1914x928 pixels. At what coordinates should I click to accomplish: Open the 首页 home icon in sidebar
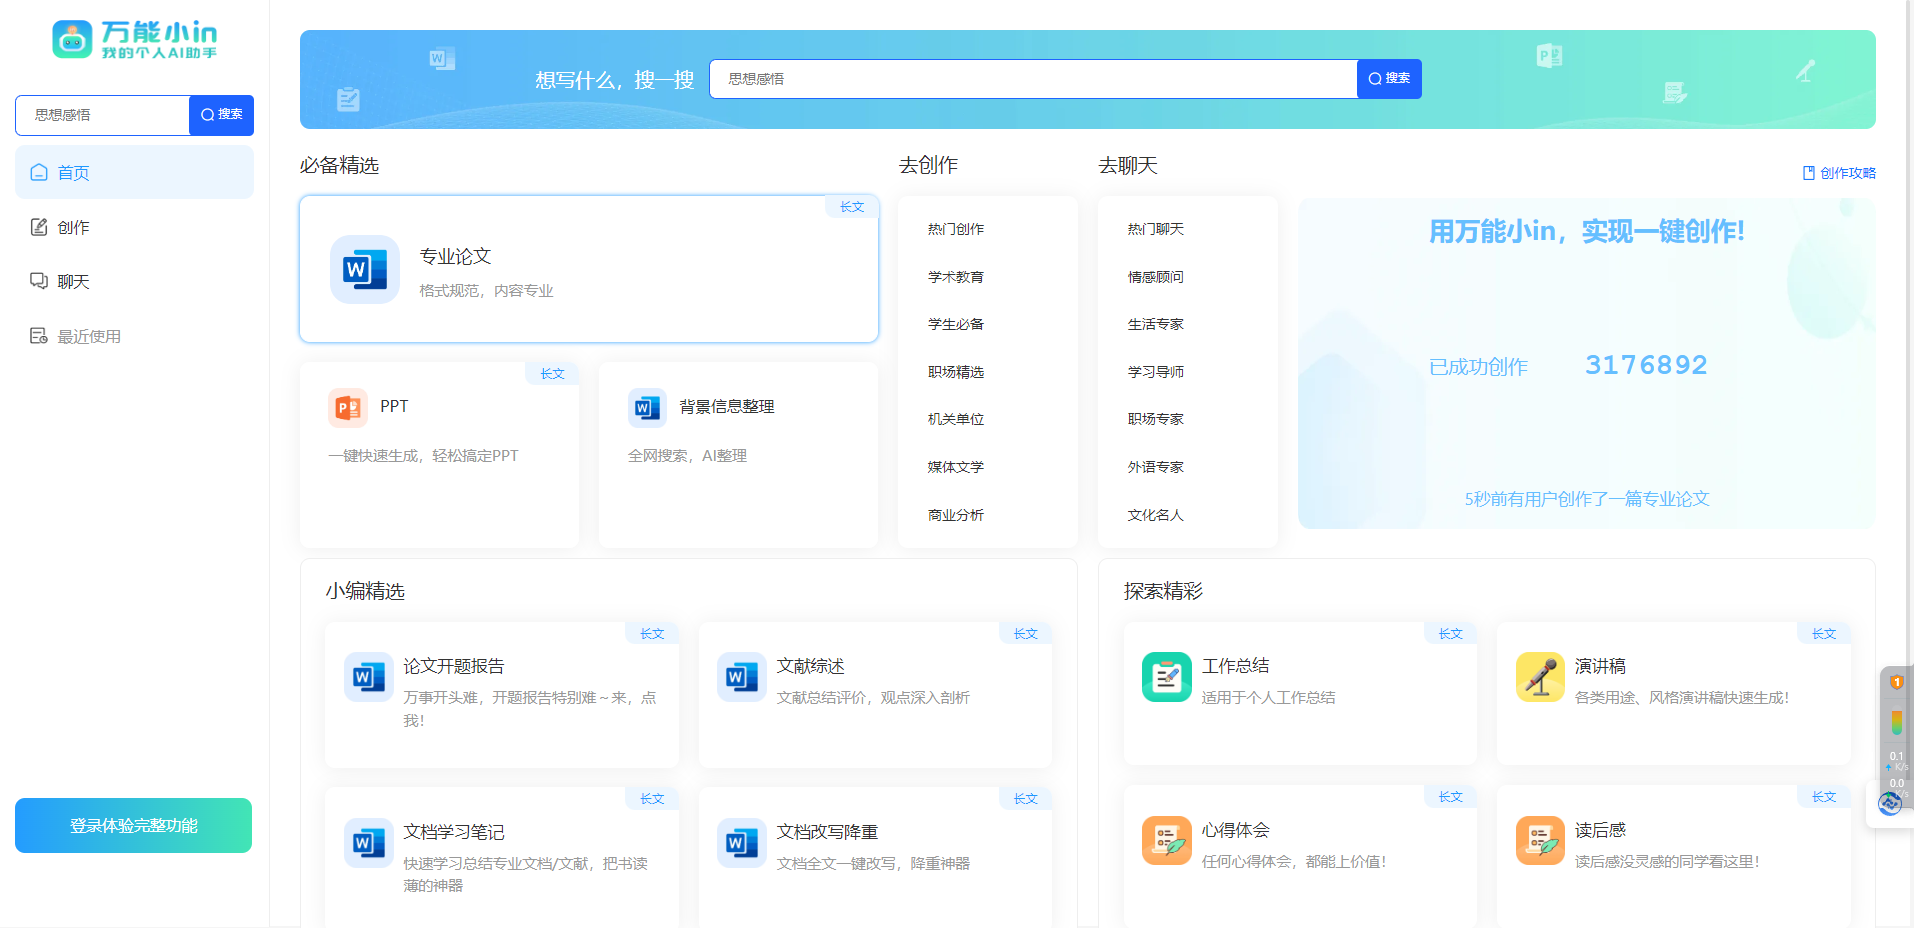click(x=39, y=172)
